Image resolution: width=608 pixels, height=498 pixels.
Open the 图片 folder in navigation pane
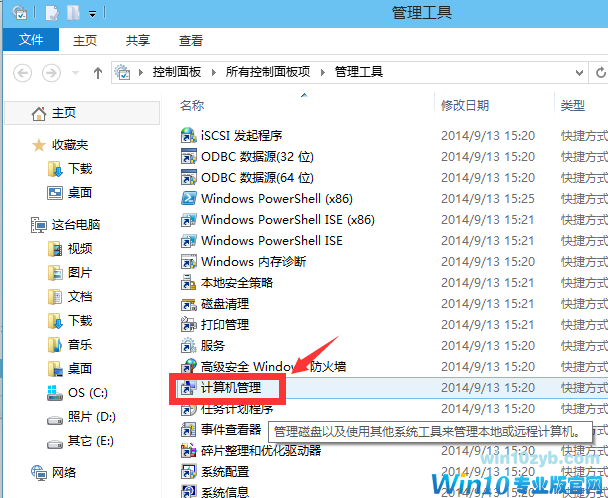[80, 273]
